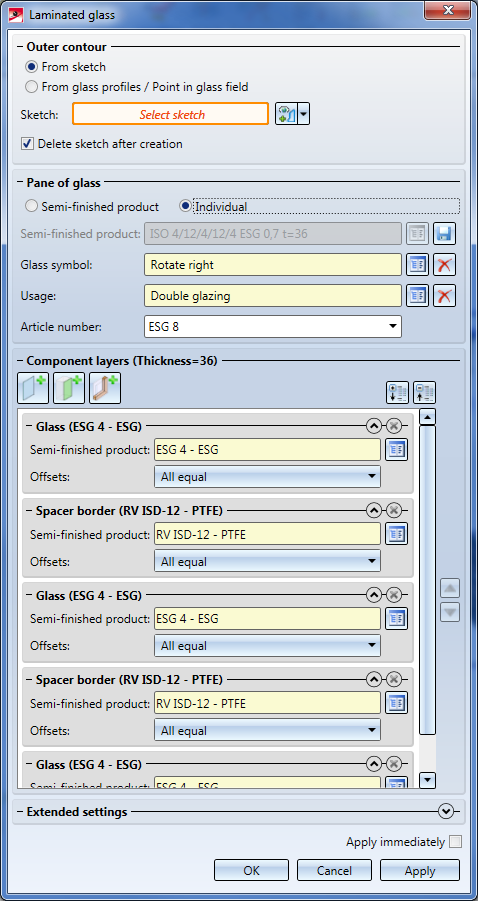This screenshot has height=901, width=478.
Task: Click expand all layers icon
Action: click(398, 392)
